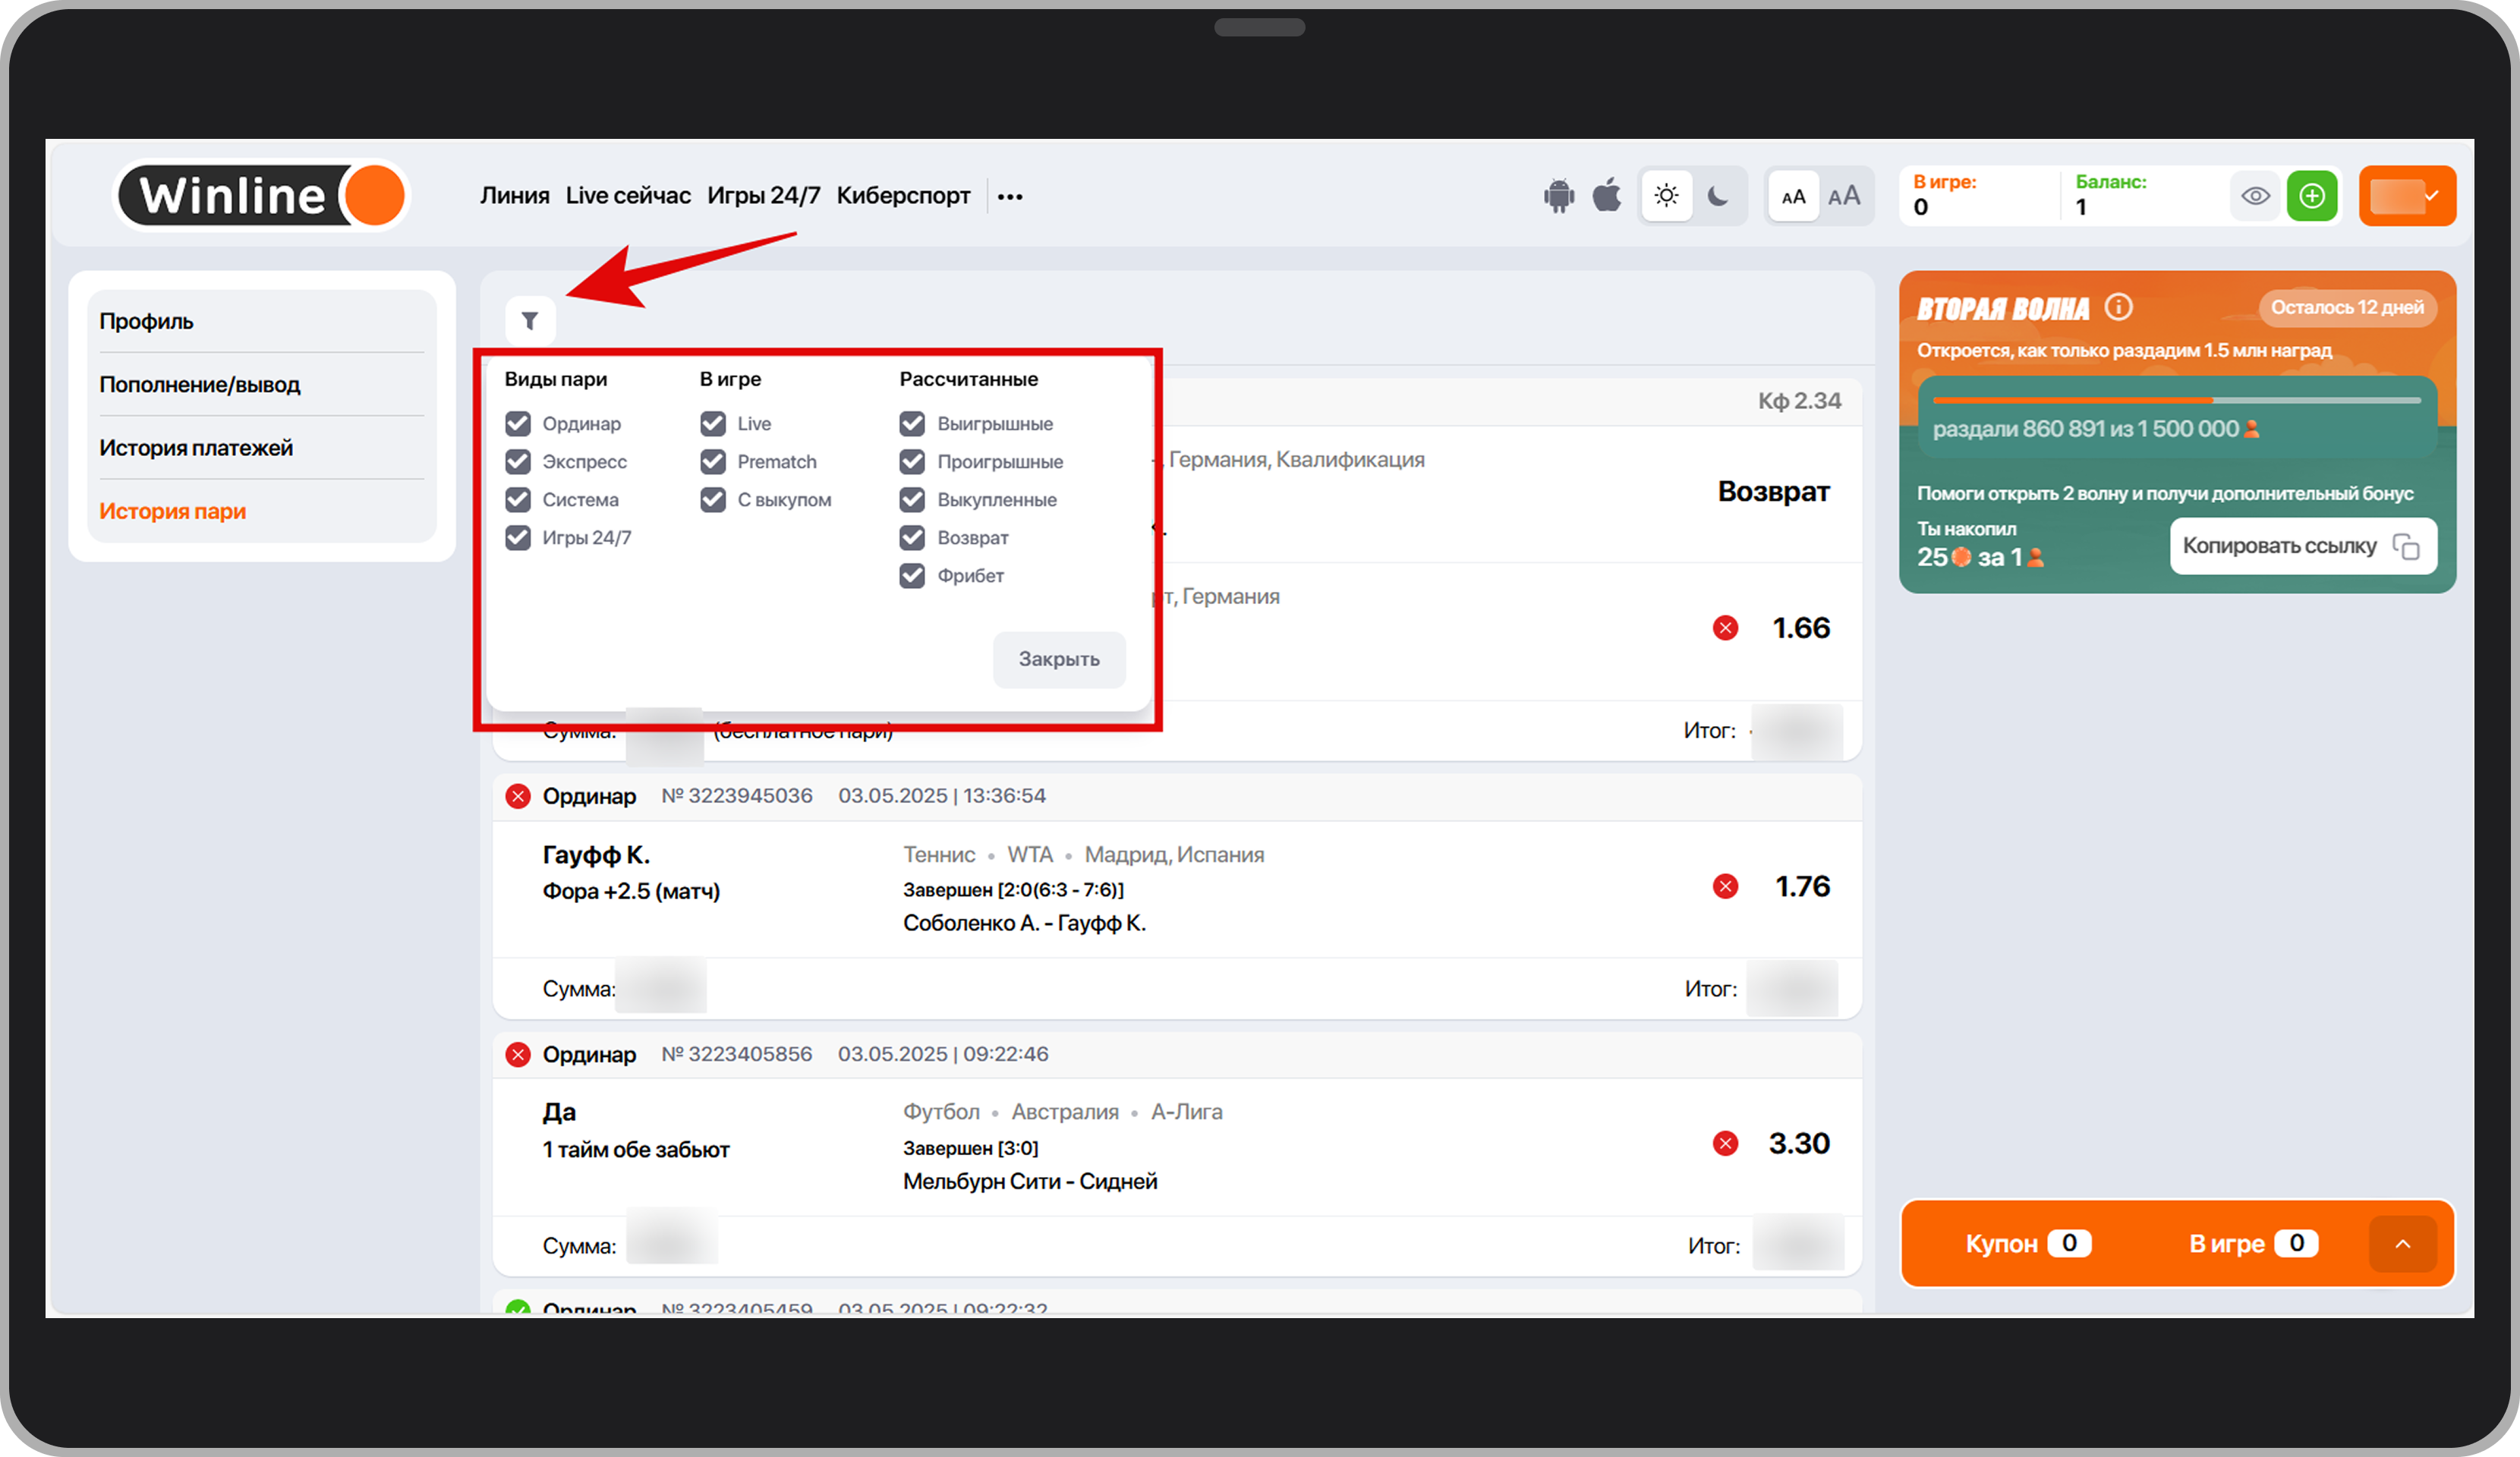Go to История платежей section
2520x1457 pixels.
coord(196,448)
